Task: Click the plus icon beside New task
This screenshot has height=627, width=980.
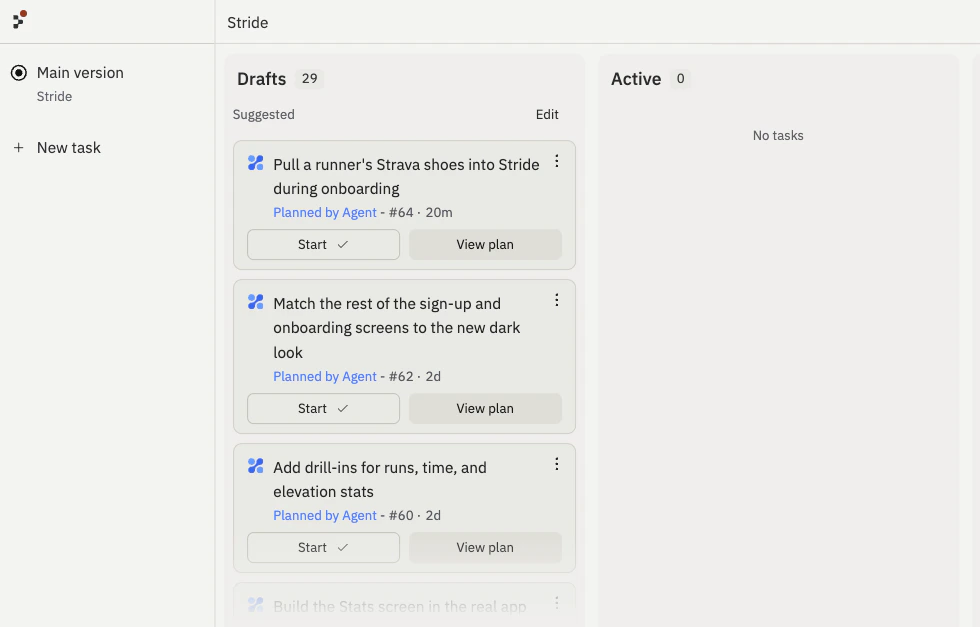Action: (19, 148)
